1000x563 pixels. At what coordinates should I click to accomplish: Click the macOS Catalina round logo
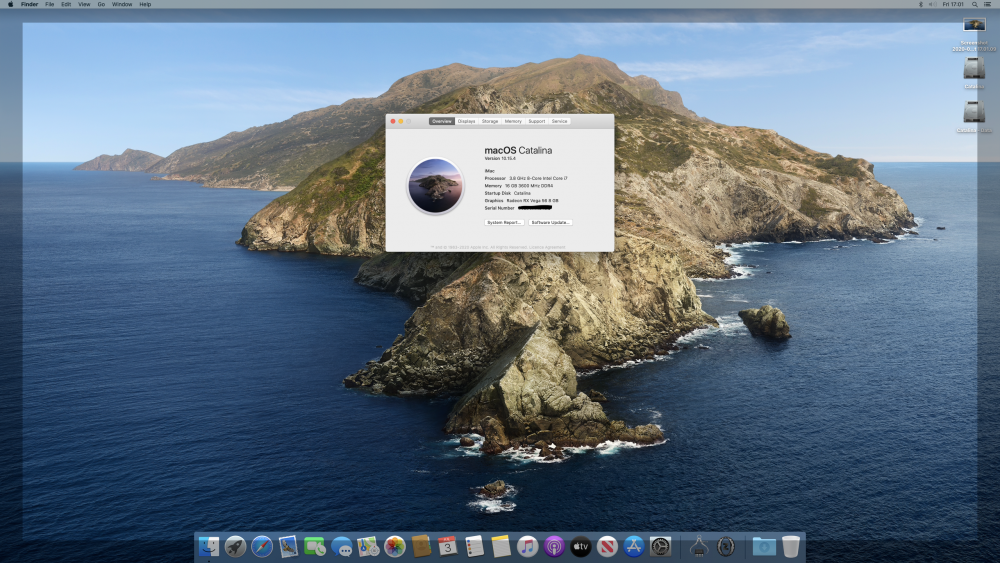(436, 186)
